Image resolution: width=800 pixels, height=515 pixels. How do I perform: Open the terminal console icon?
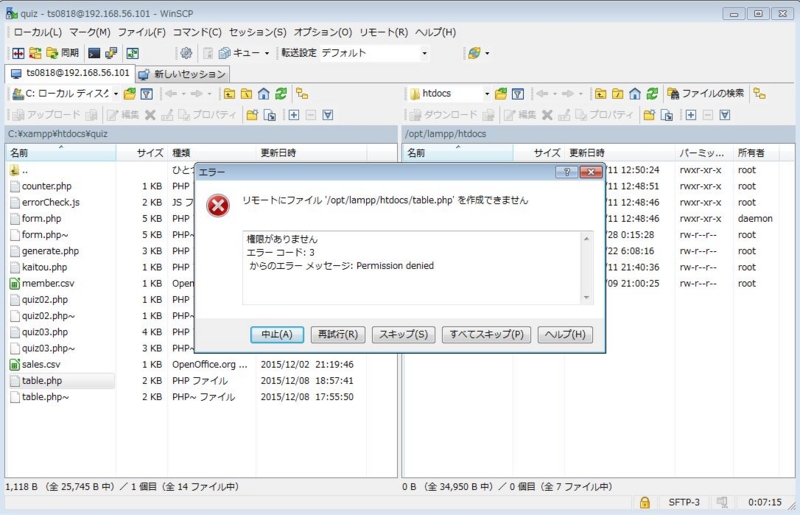pyautogui.click(x=94, y=53)
